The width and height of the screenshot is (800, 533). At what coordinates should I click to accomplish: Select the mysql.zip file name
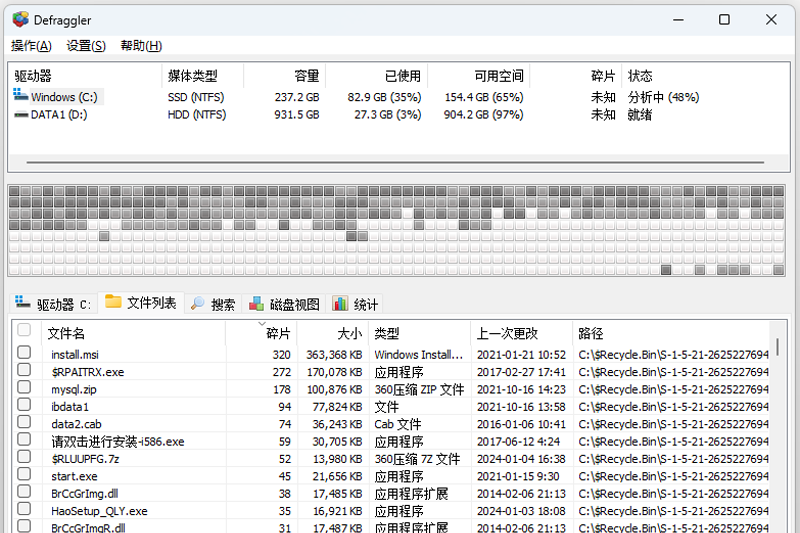[74, 389]
